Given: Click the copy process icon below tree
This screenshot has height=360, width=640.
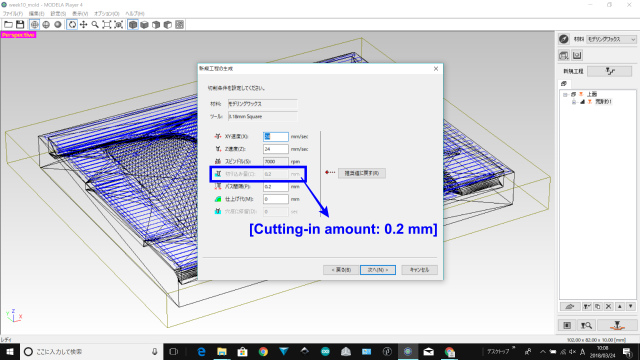Looking at the screenshot, I should (598, 306).
